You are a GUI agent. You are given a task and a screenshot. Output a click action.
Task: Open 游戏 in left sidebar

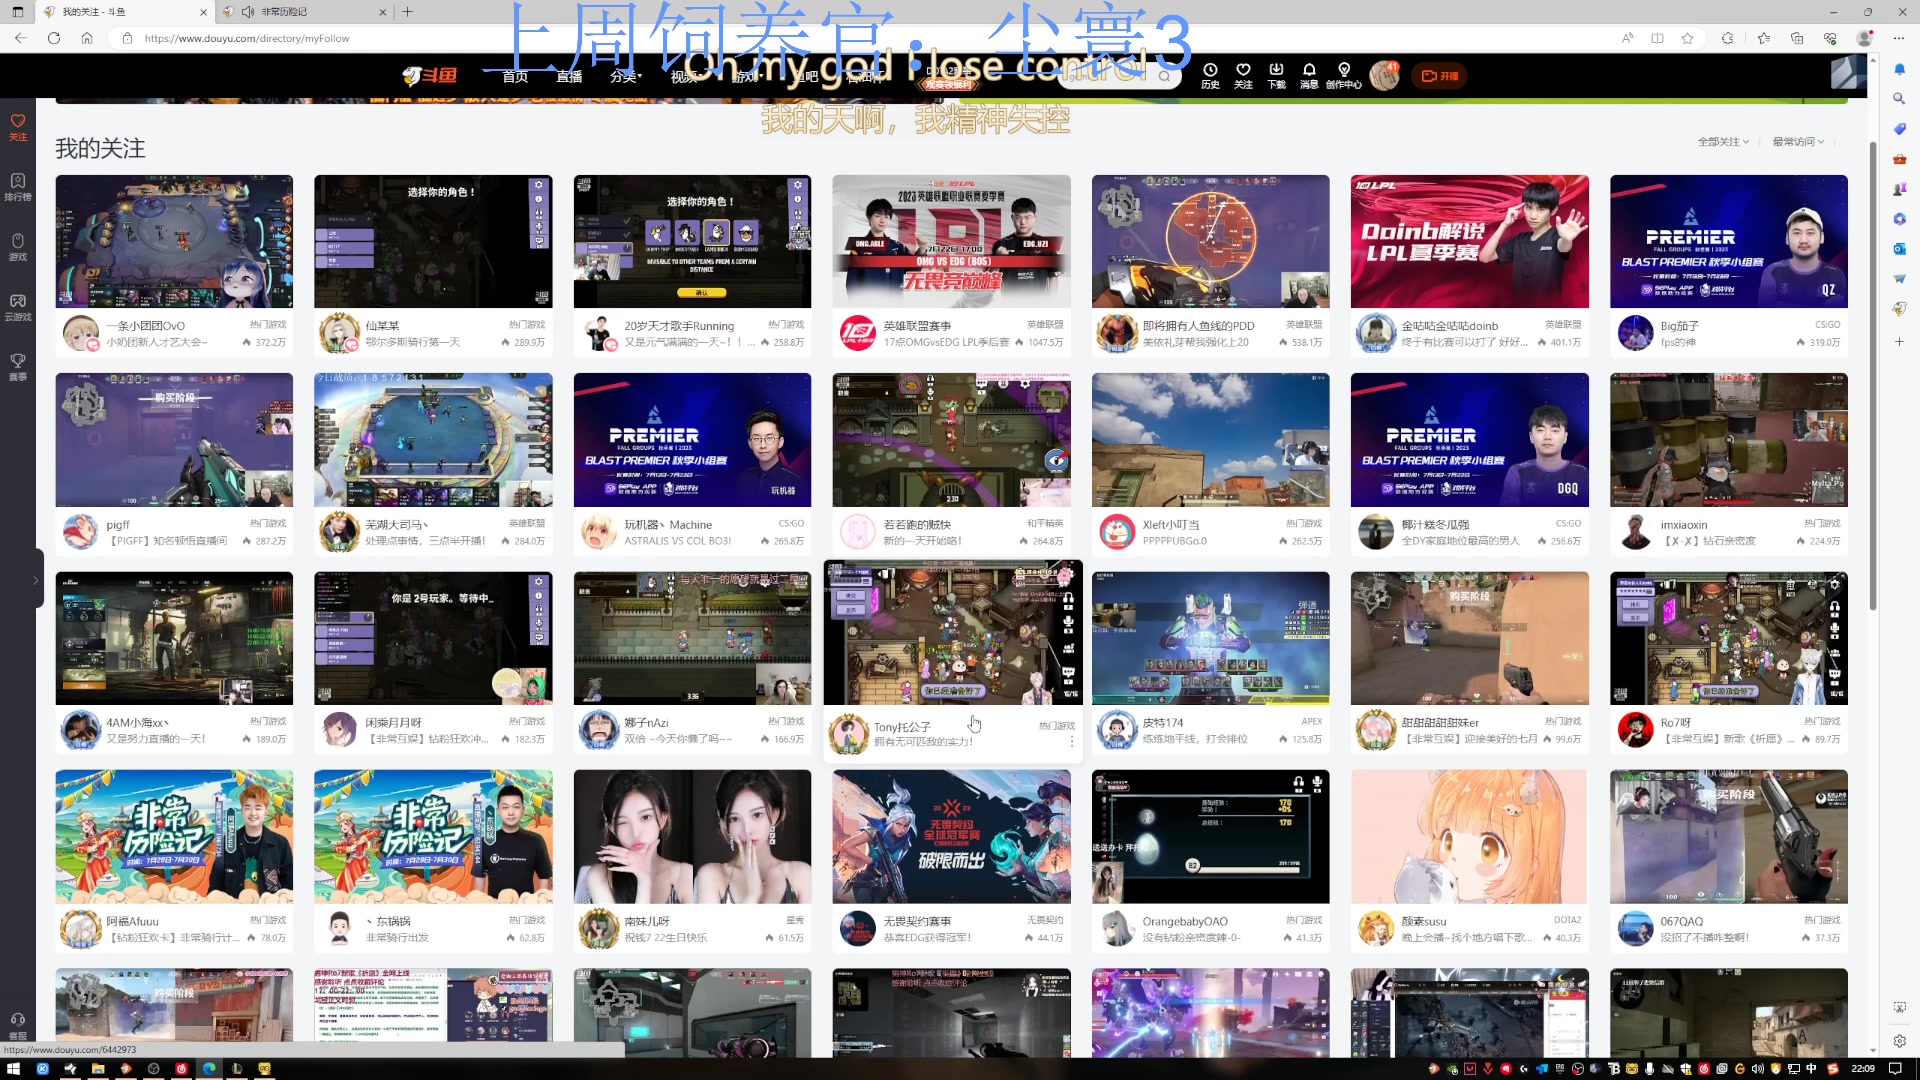[18, 247]
